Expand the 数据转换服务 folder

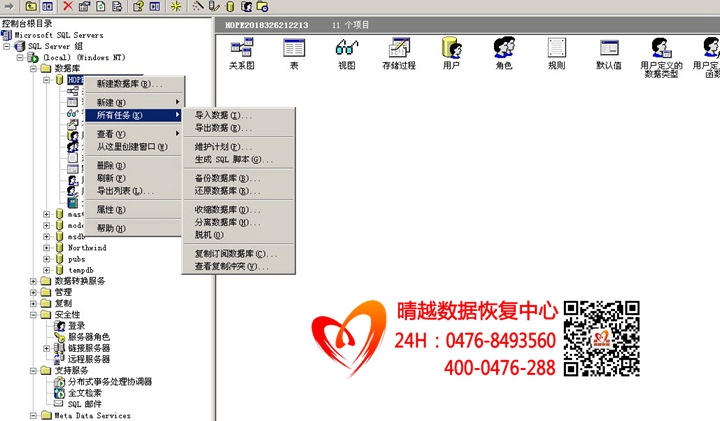pos(33,281)
